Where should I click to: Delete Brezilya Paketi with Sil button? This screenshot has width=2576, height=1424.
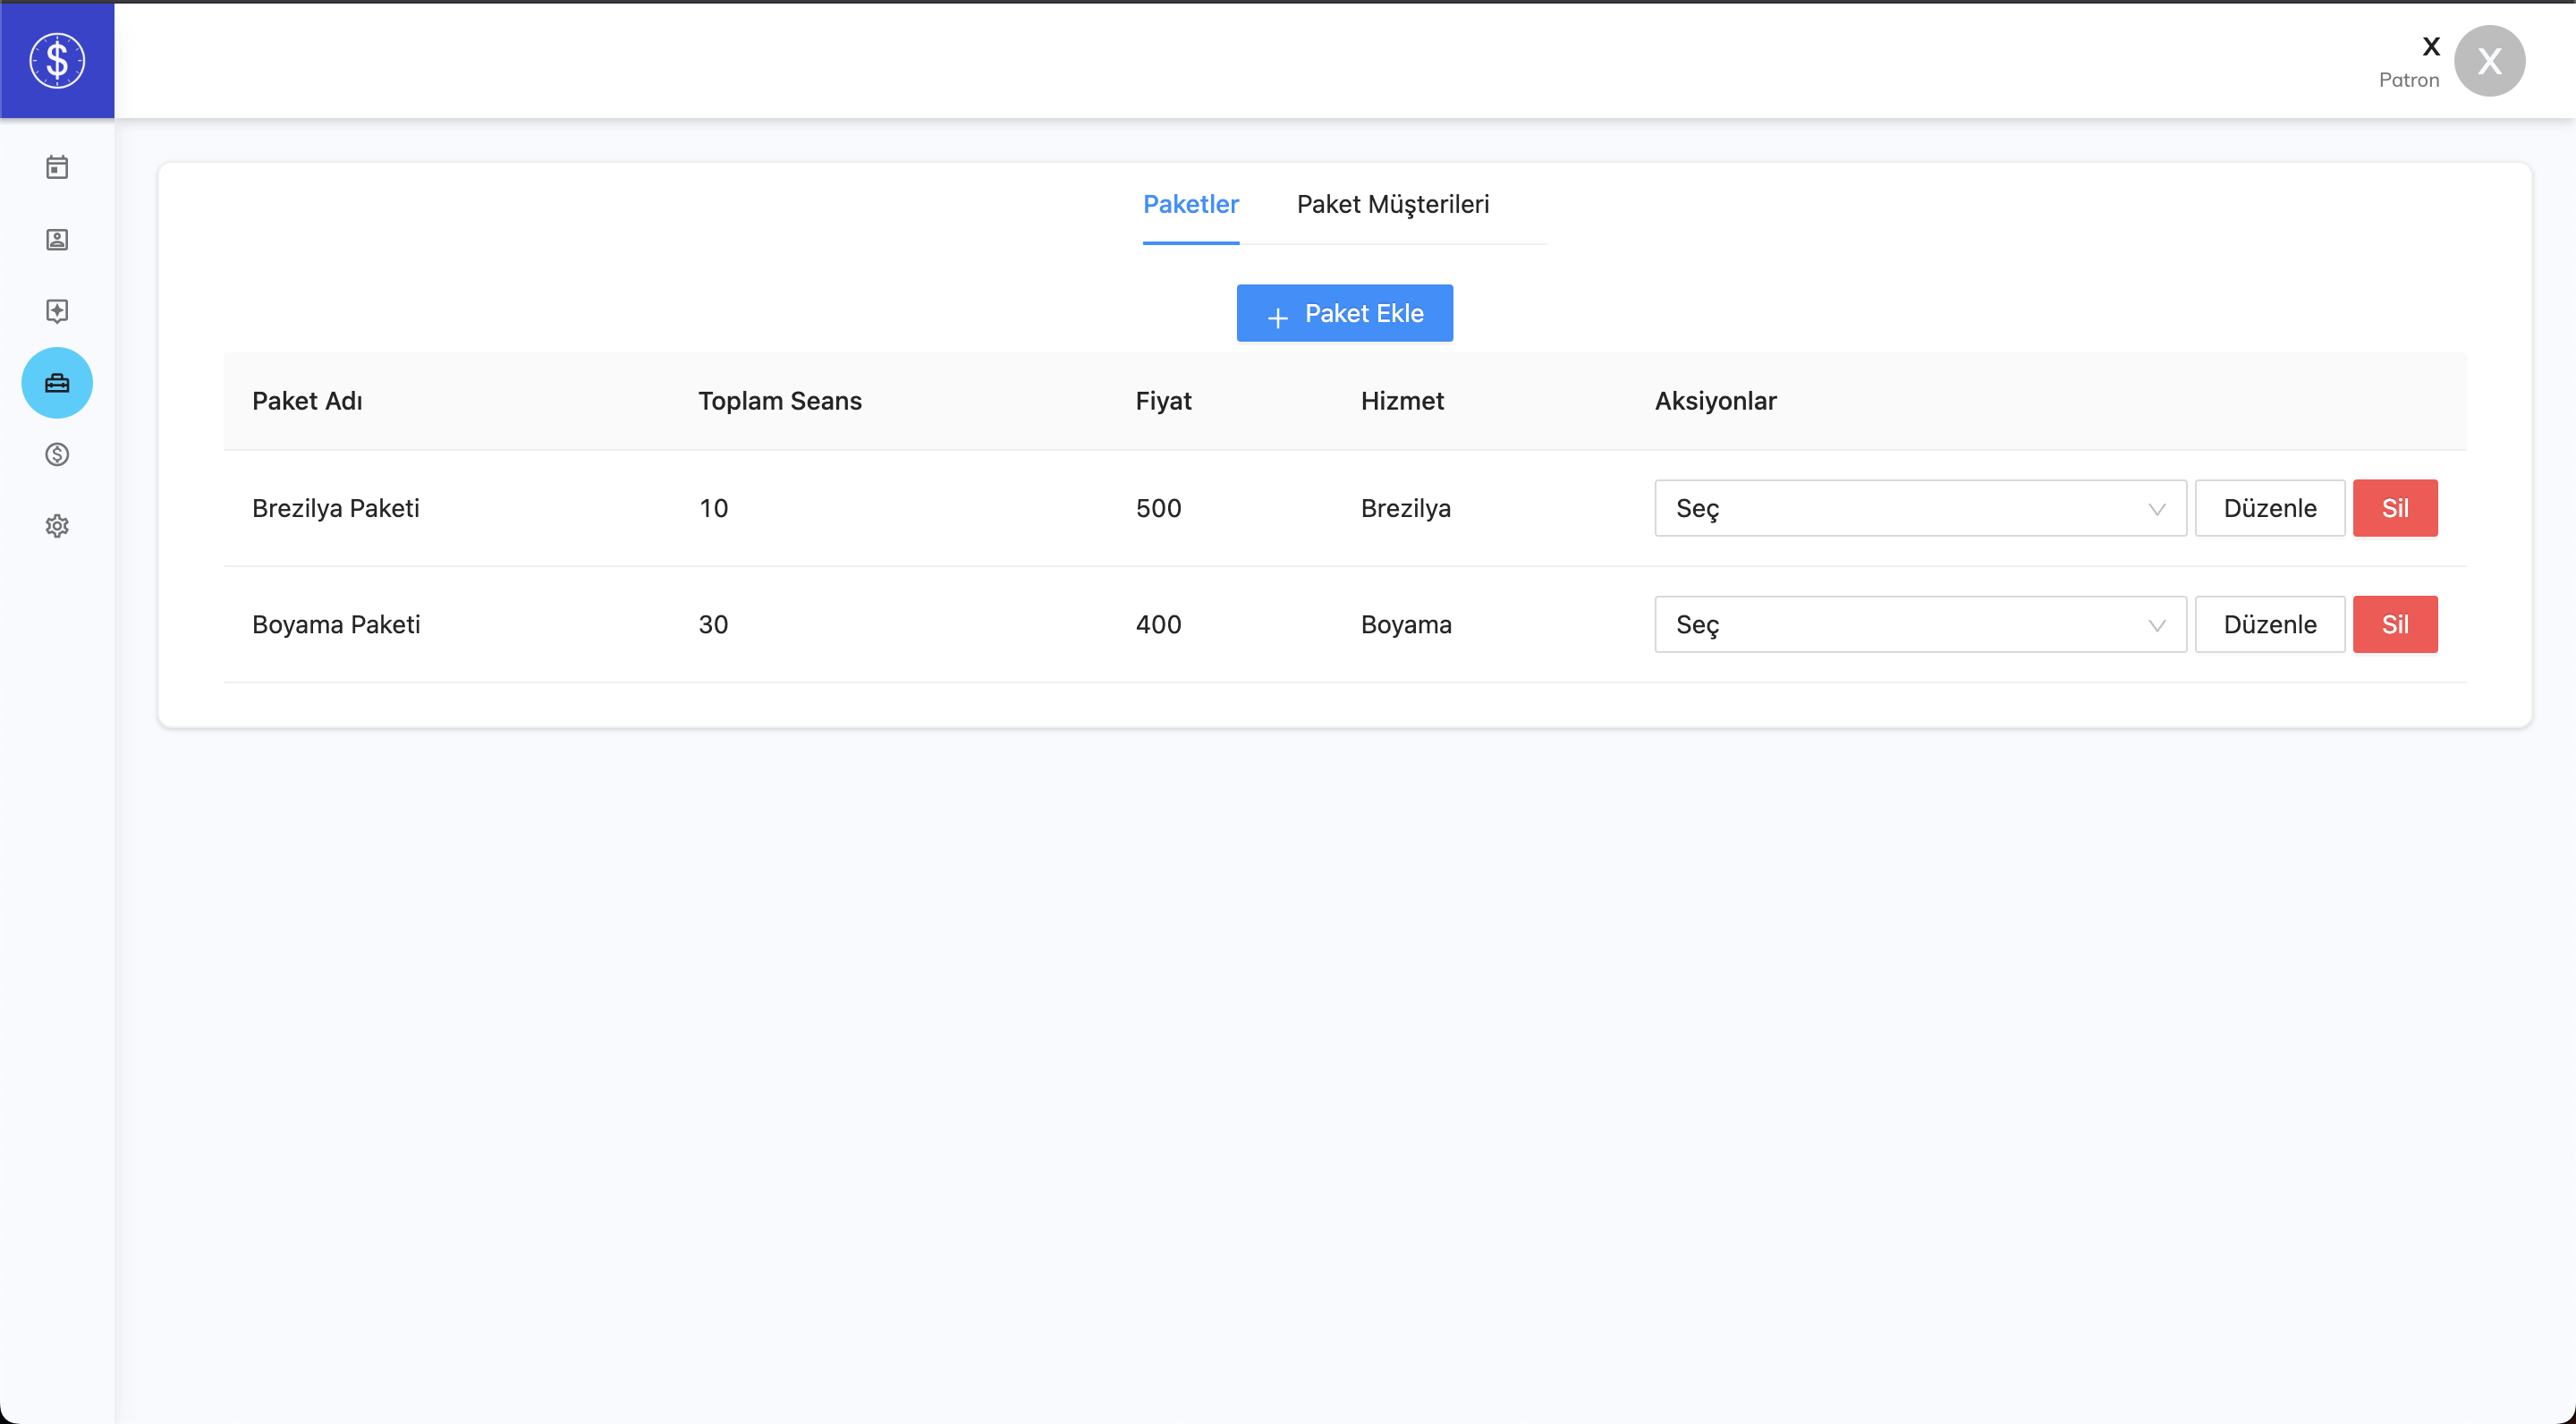[x=2394, y=508]
